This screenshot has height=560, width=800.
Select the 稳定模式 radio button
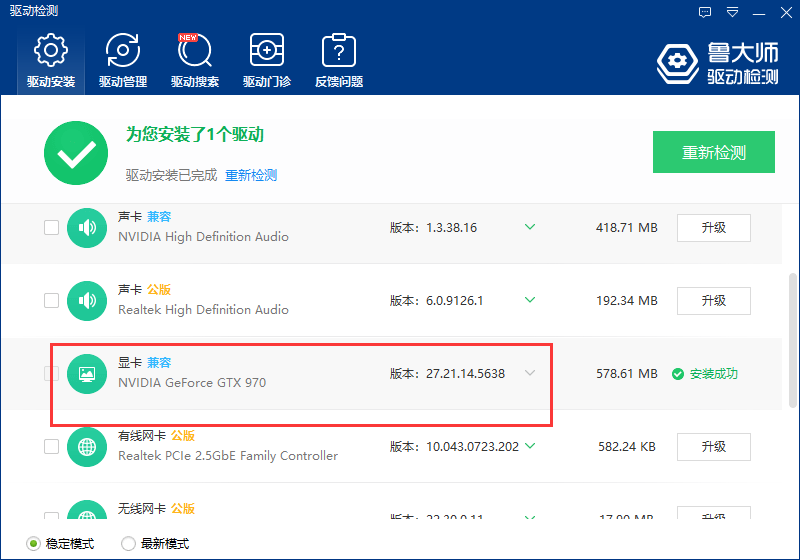(x=33, y=544)
